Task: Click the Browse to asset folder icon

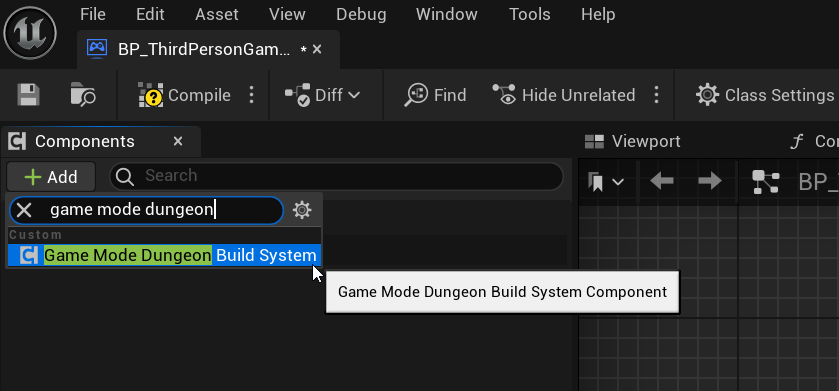Action: point(83,95)
